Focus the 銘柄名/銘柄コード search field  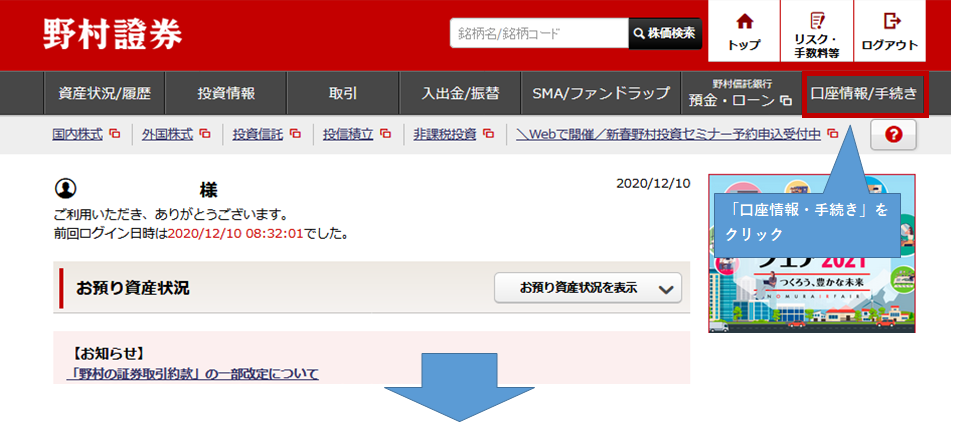539,33
